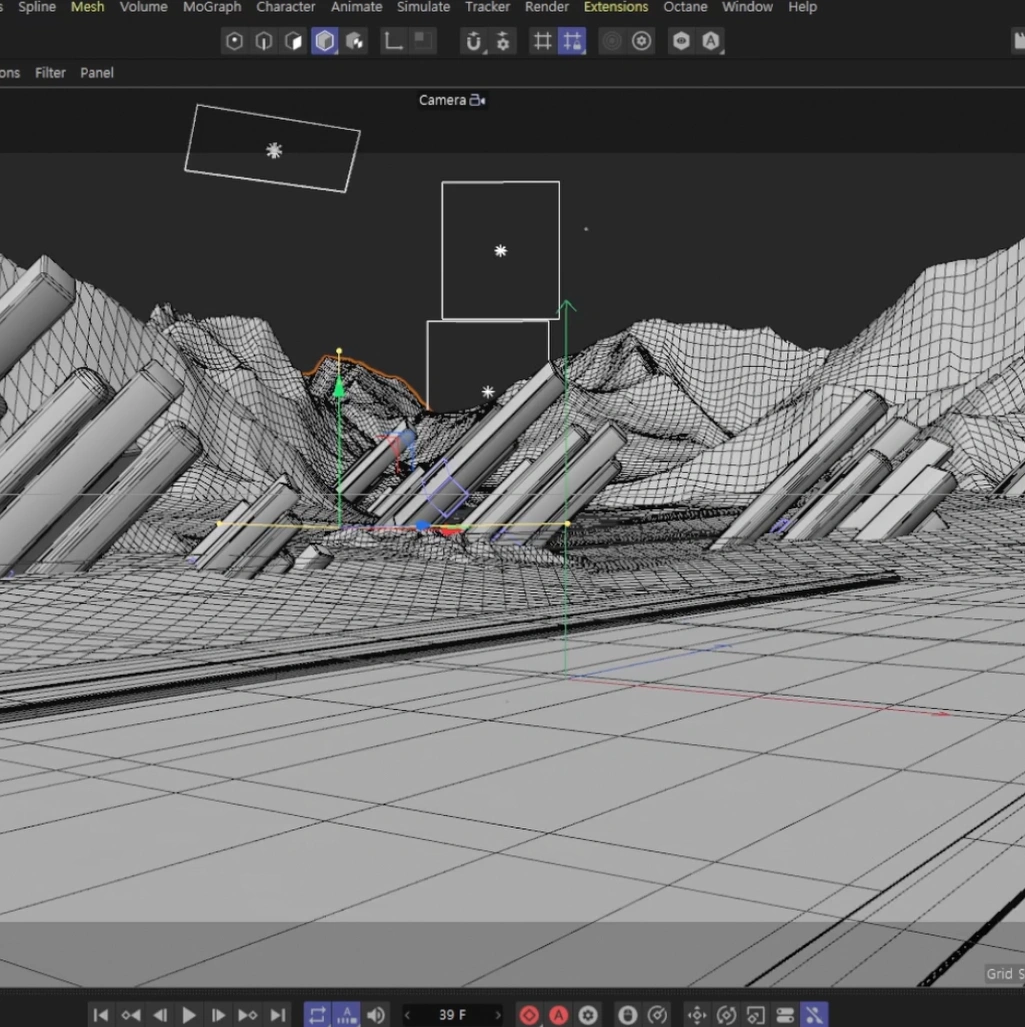This screenshot has width=1025, height=1027.
Task: Select center square area light star
Action: pyautogui.click(x=500, y=251)
